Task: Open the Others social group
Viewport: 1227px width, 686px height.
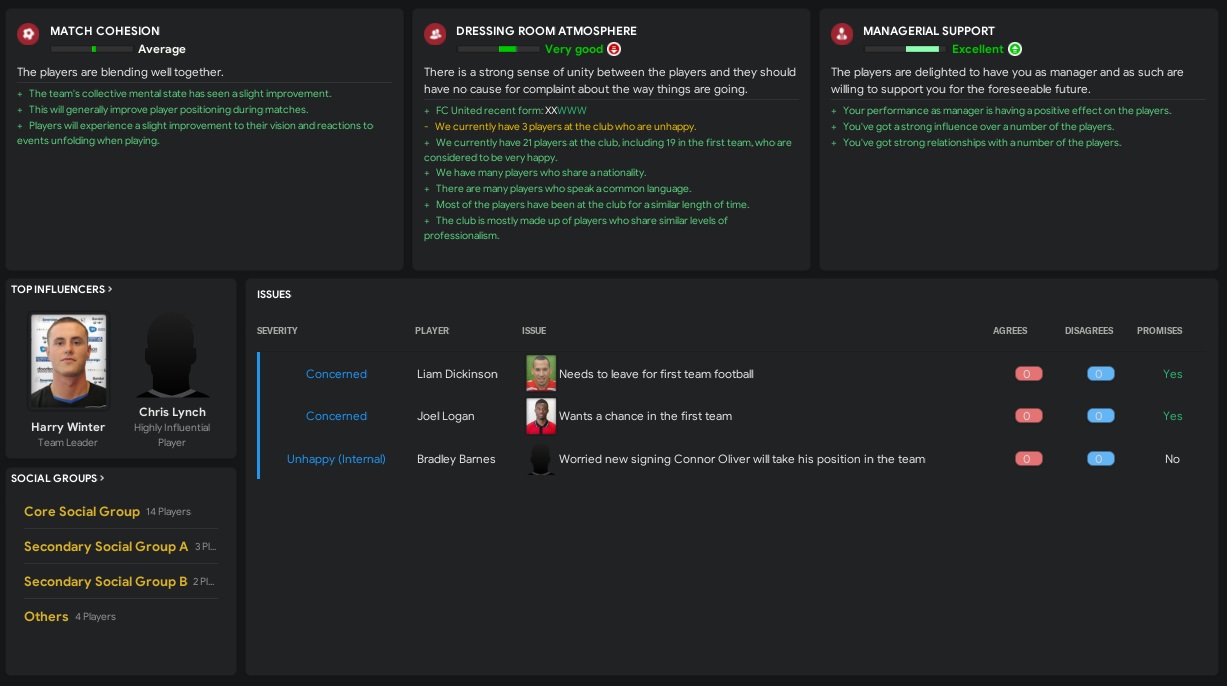Action: point(46,616)
